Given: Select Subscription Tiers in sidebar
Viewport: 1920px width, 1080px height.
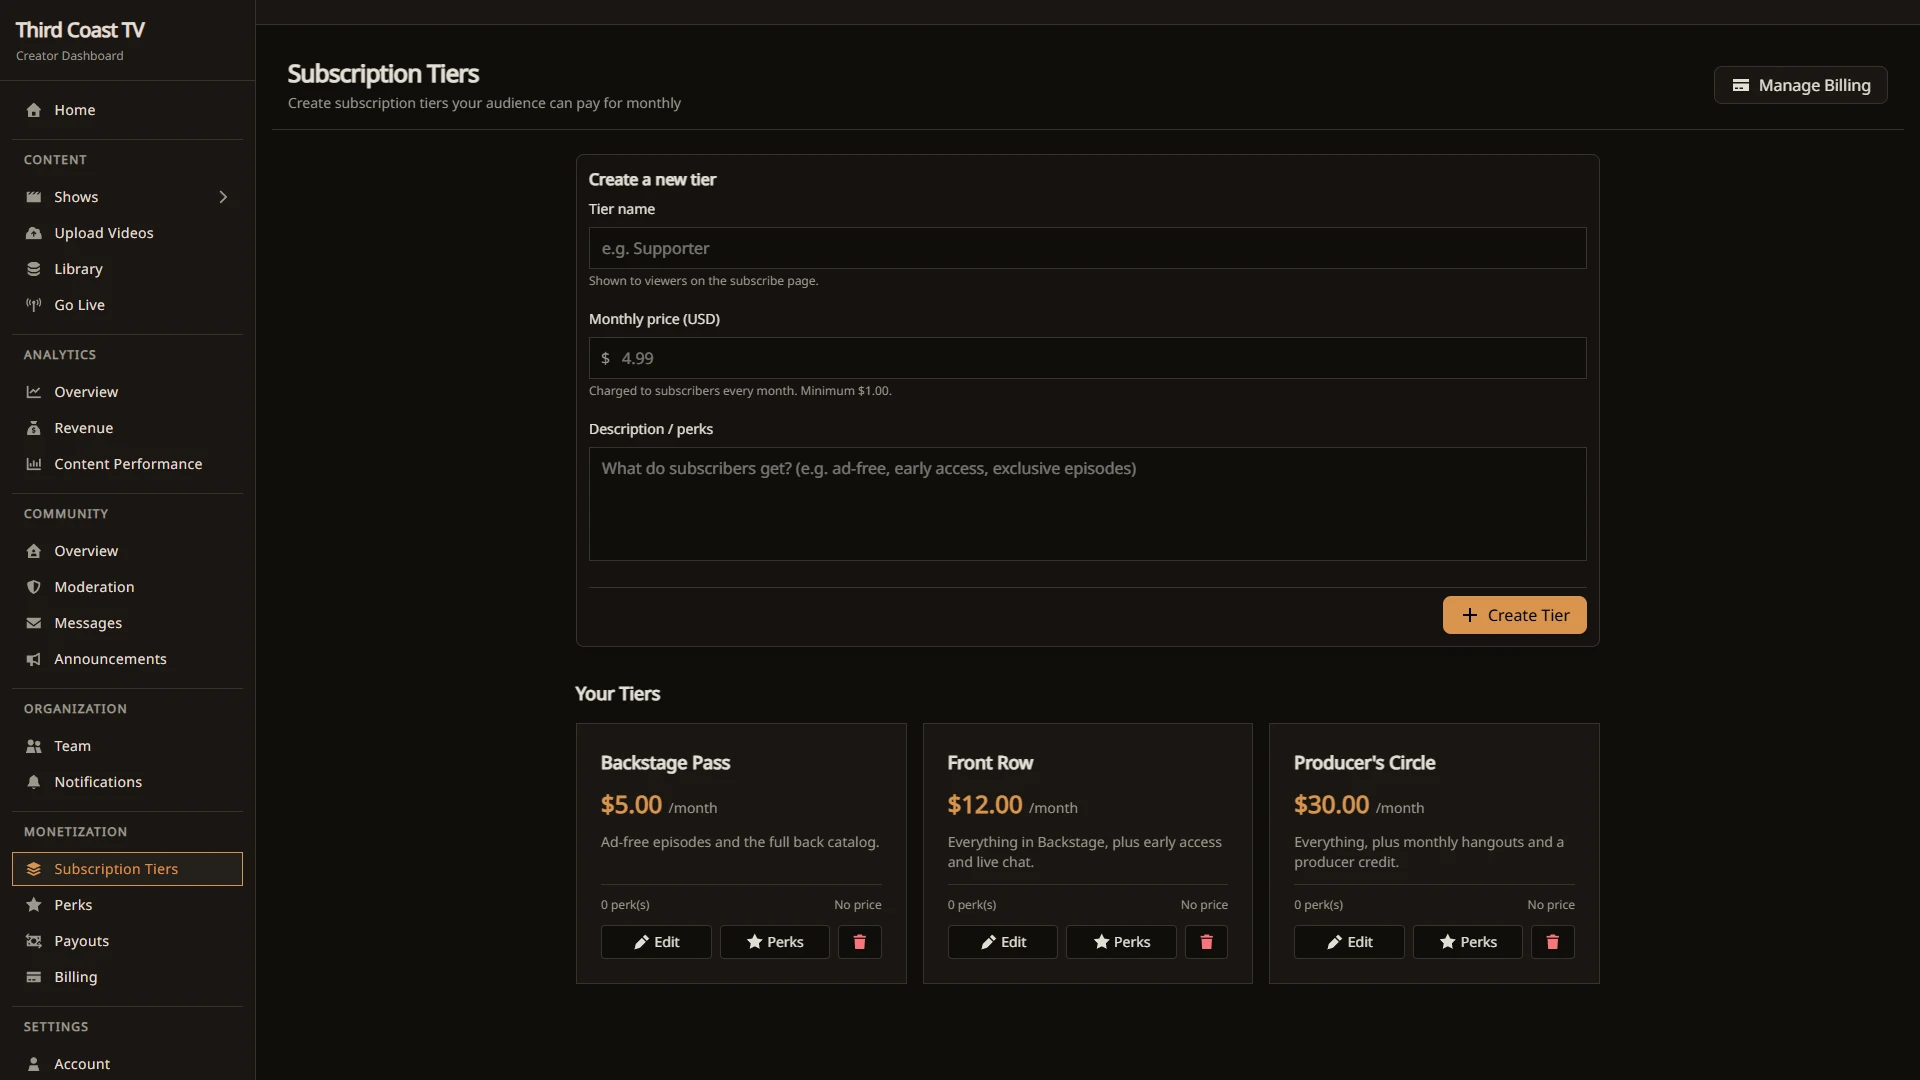Looking at the screenshot, I should 127,869.
